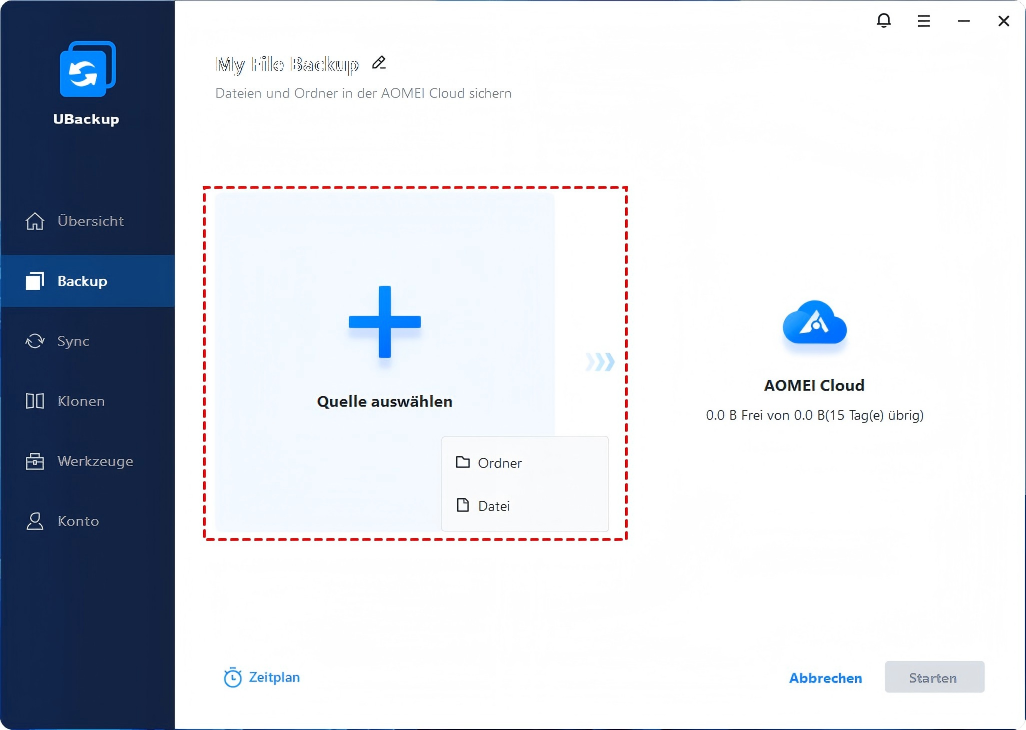Choose Ordner from the source popup

[x=500, y=463]
